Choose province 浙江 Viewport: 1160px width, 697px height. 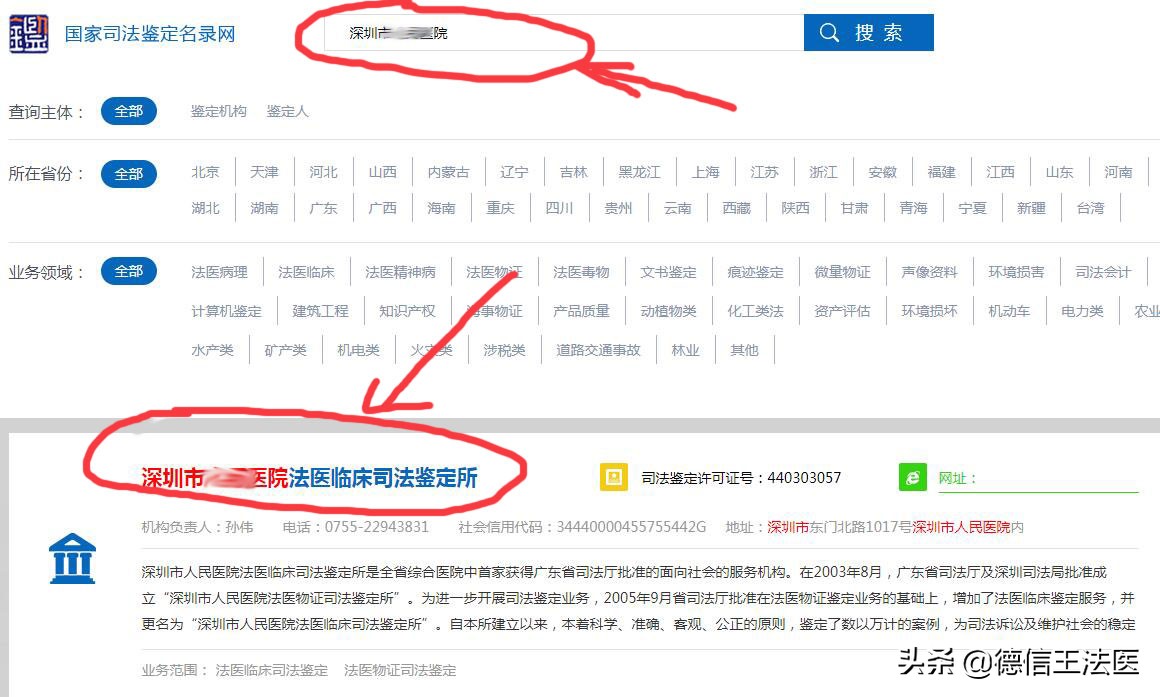823,172
